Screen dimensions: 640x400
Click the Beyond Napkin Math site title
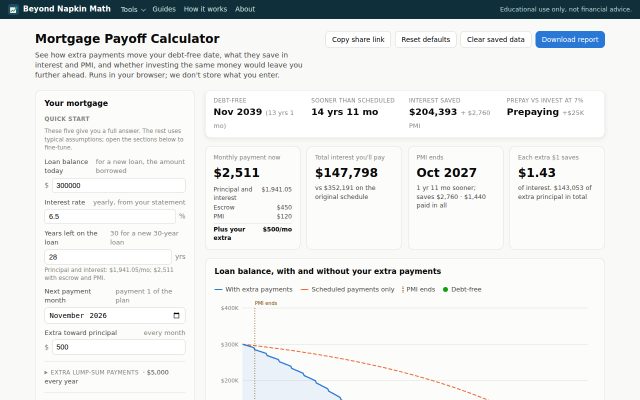(x=67, y=9)
